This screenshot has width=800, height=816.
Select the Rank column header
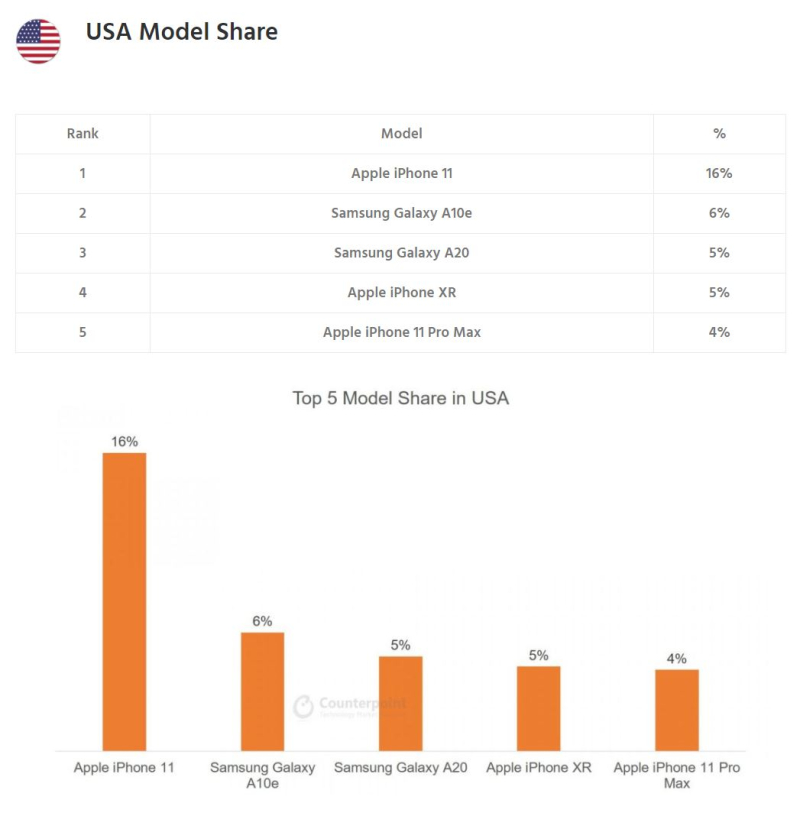coord(83,134)
